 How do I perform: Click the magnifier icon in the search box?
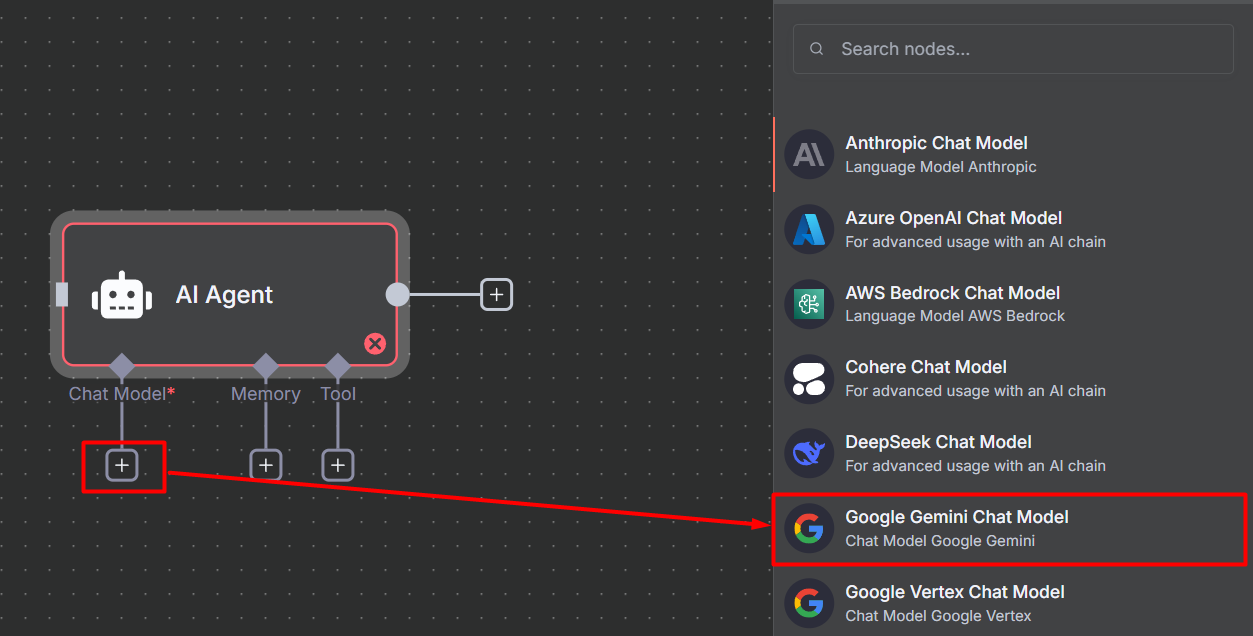pos(817,49)
